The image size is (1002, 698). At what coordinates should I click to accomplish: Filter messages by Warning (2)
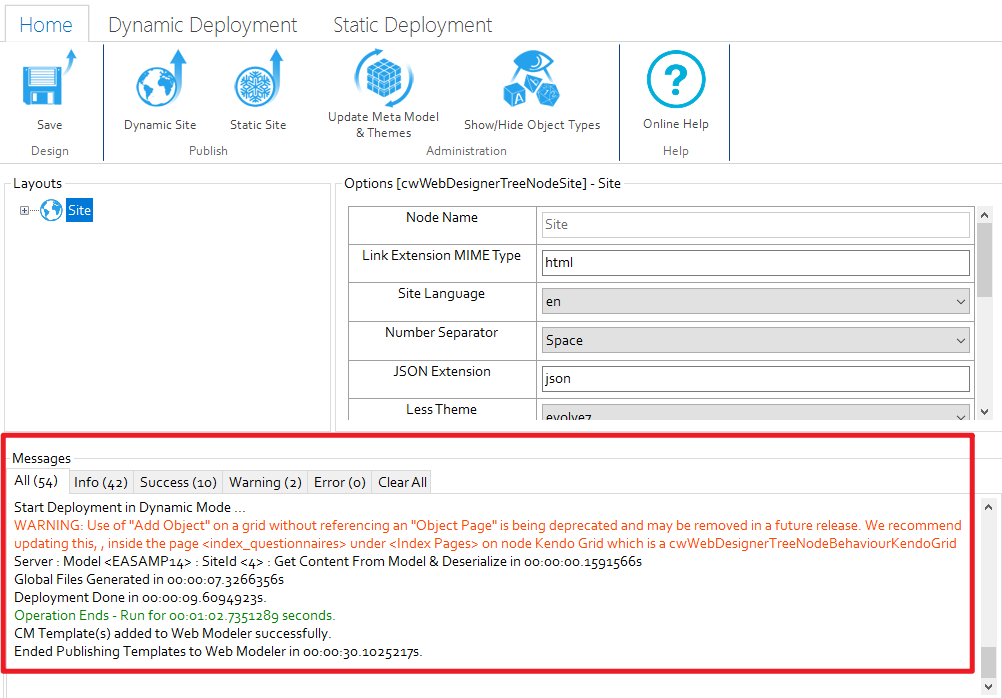tap(264, 481)
